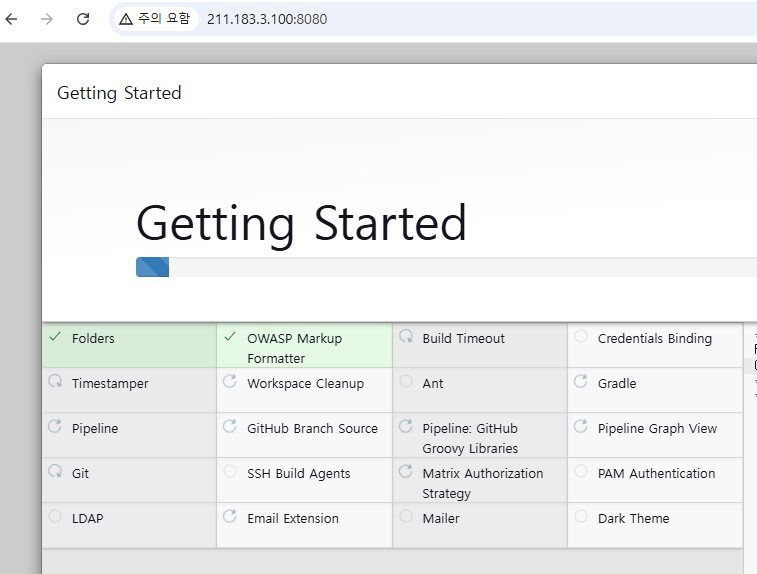
Task: Select the Dark Theme label
Action: pyautogui.click(x=633, y=518)
